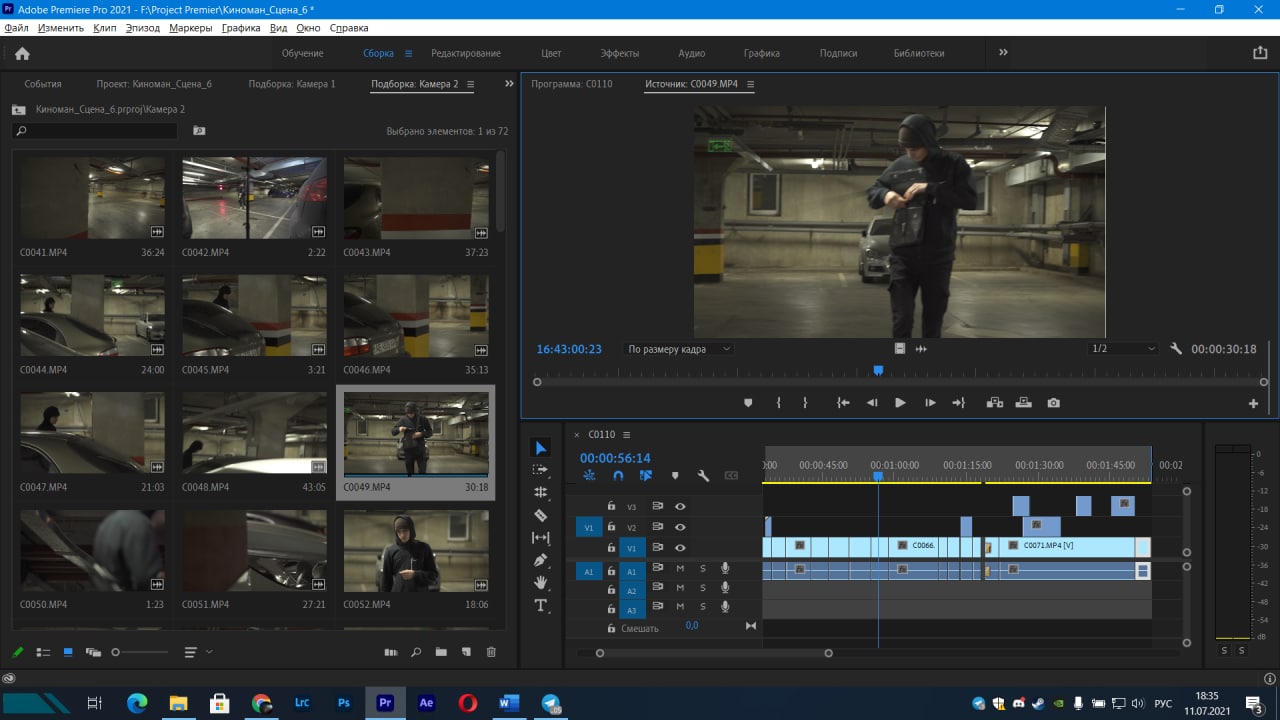Open the Home screen icon
Screen dimensions: 1280x720
tap(22, 53)
